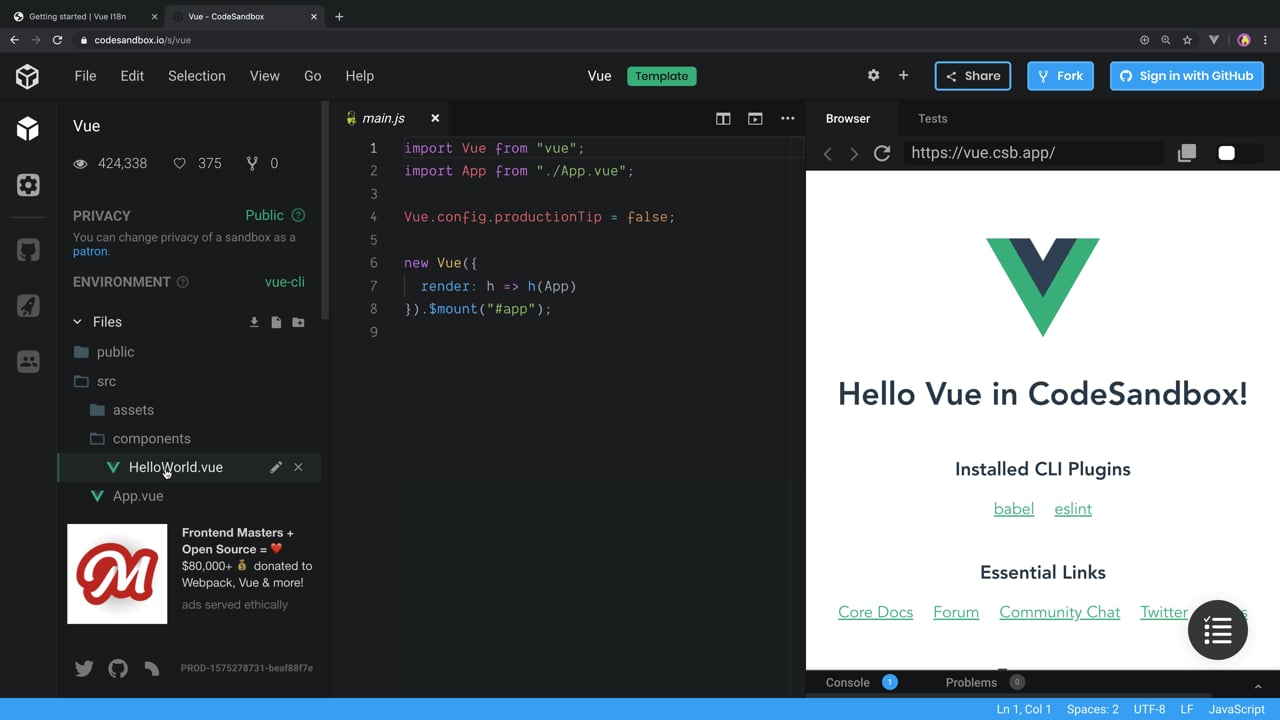Open the blog feed icon in sidebar footer

151,668
